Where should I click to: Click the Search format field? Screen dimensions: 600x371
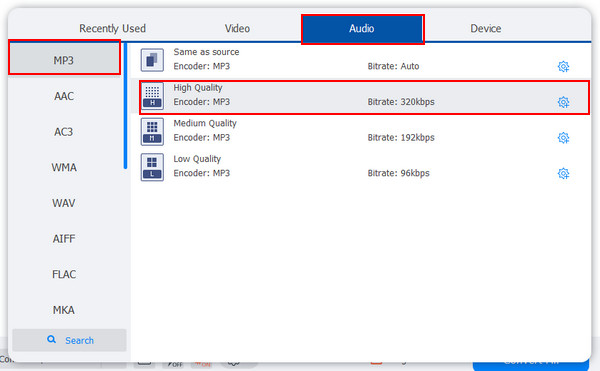coord(69,340)
